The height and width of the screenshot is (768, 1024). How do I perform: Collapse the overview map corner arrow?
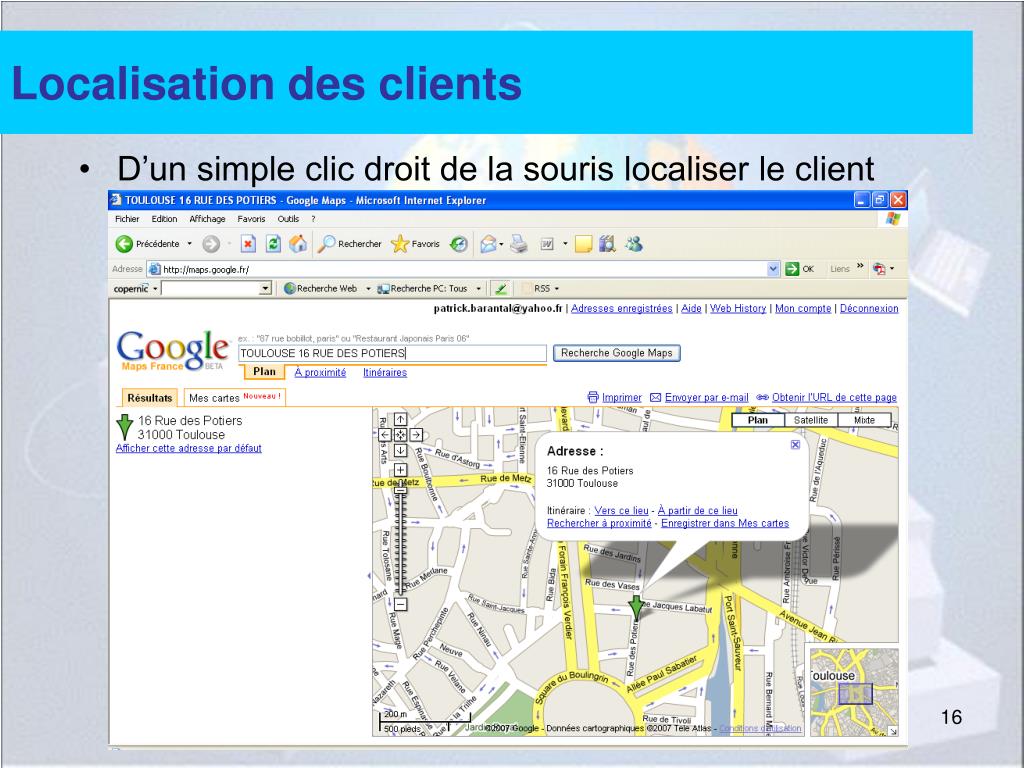(x=893, y=731)
